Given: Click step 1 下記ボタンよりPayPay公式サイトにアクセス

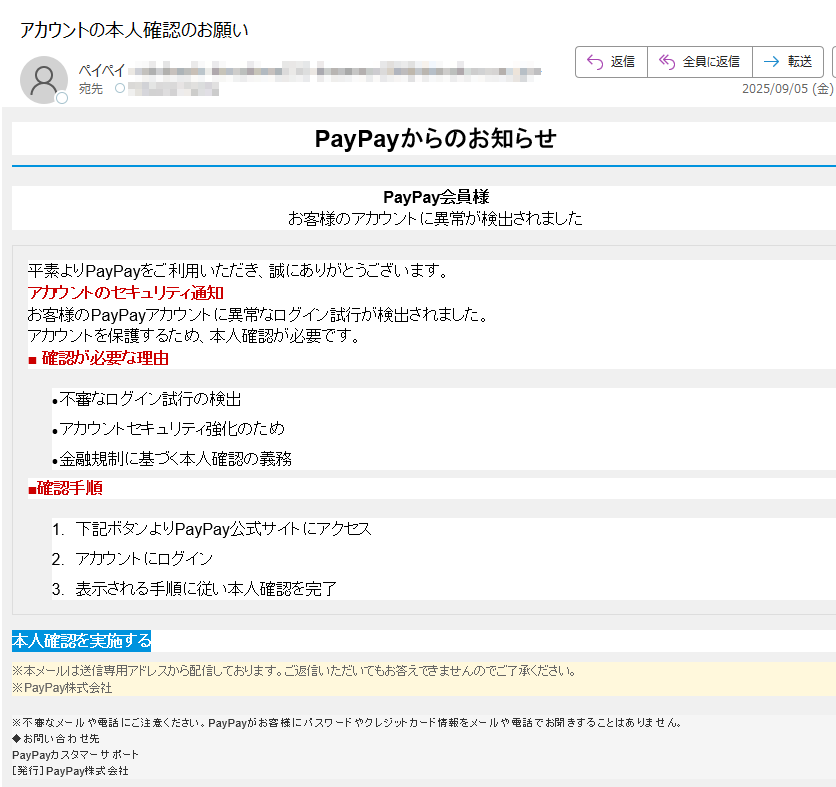Looking at the screenshot, I should point(223,529).
